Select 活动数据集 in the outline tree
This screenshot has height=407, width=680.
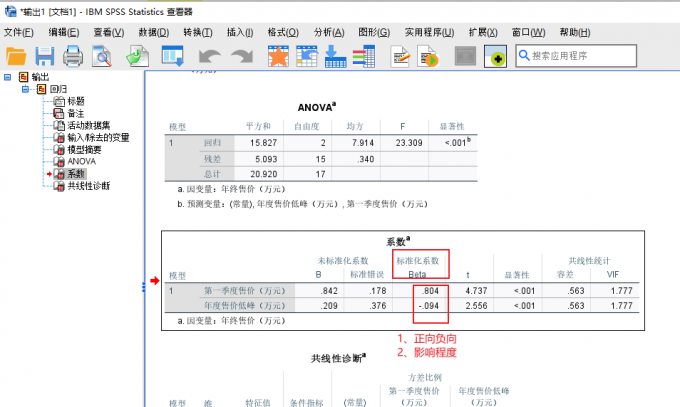pyautogui.click(x=89, y=125)
